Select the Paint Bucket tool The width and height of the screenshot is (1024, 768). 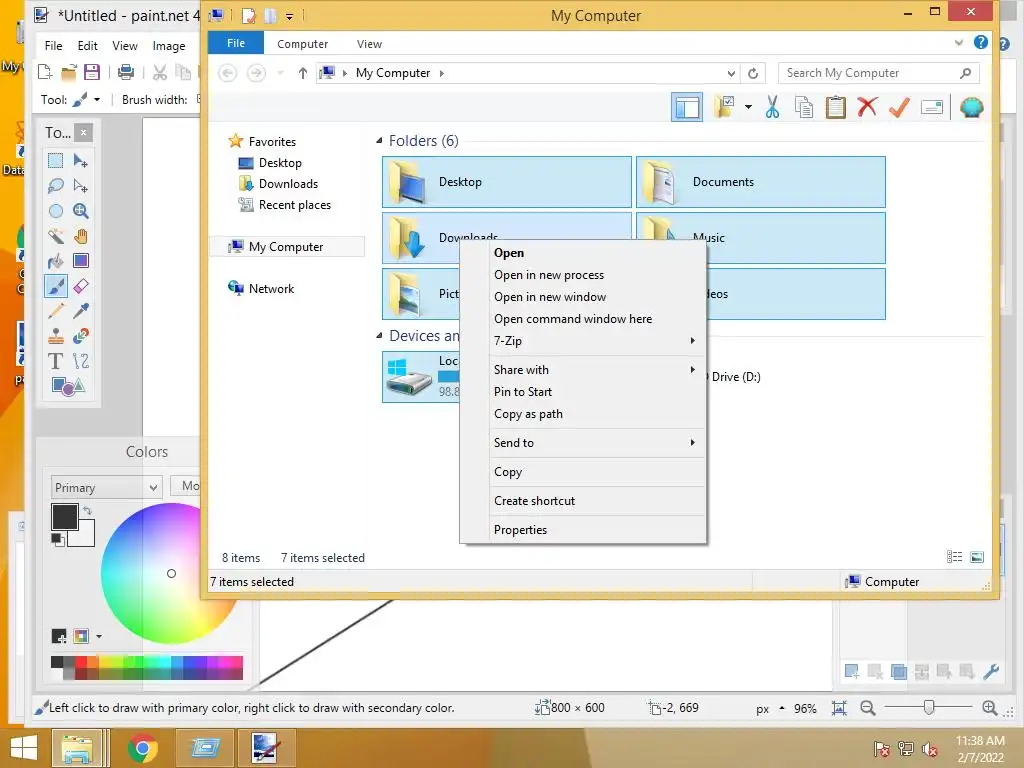click(x=56, y=261)
